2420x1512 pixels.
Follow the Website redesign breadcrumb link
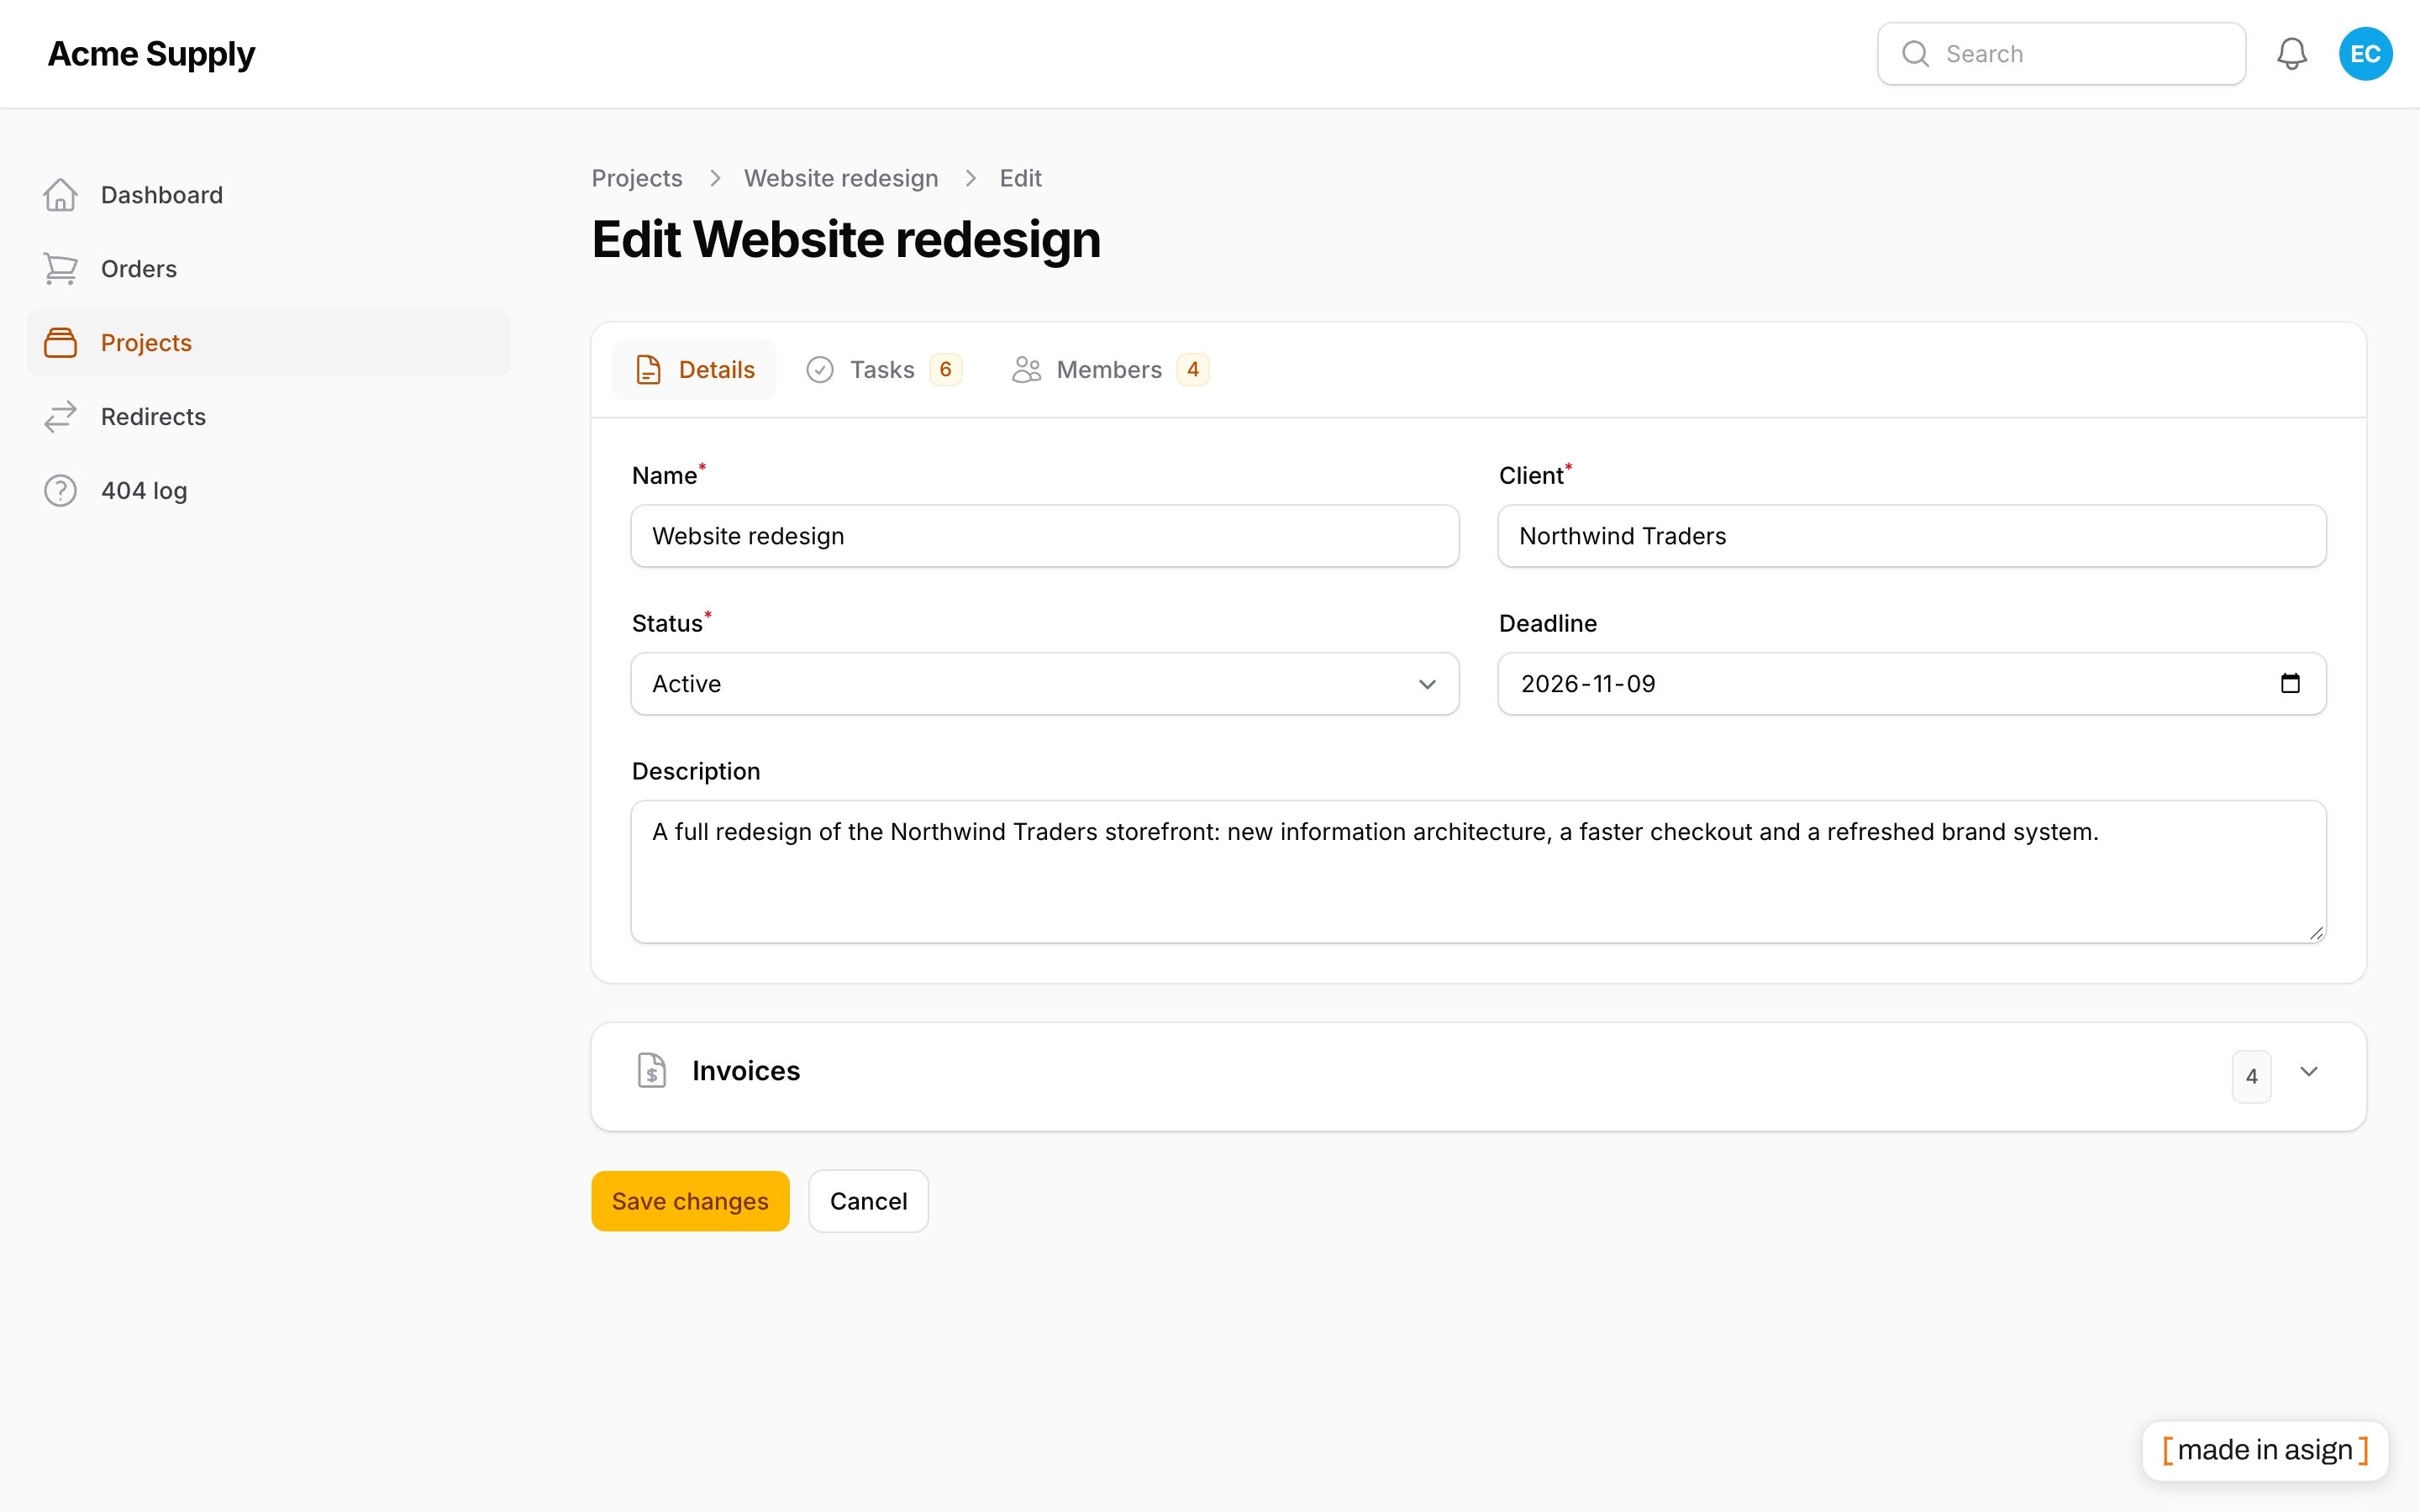click(841, 178)
